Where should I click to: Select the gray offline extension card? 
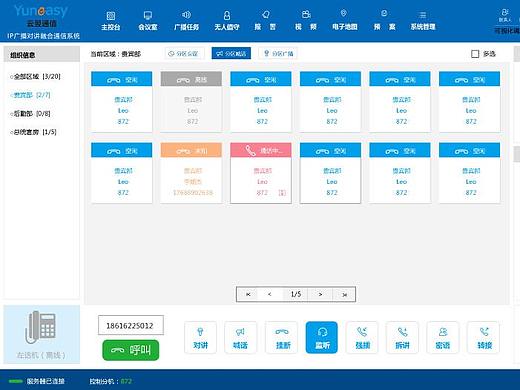[191, 102]
